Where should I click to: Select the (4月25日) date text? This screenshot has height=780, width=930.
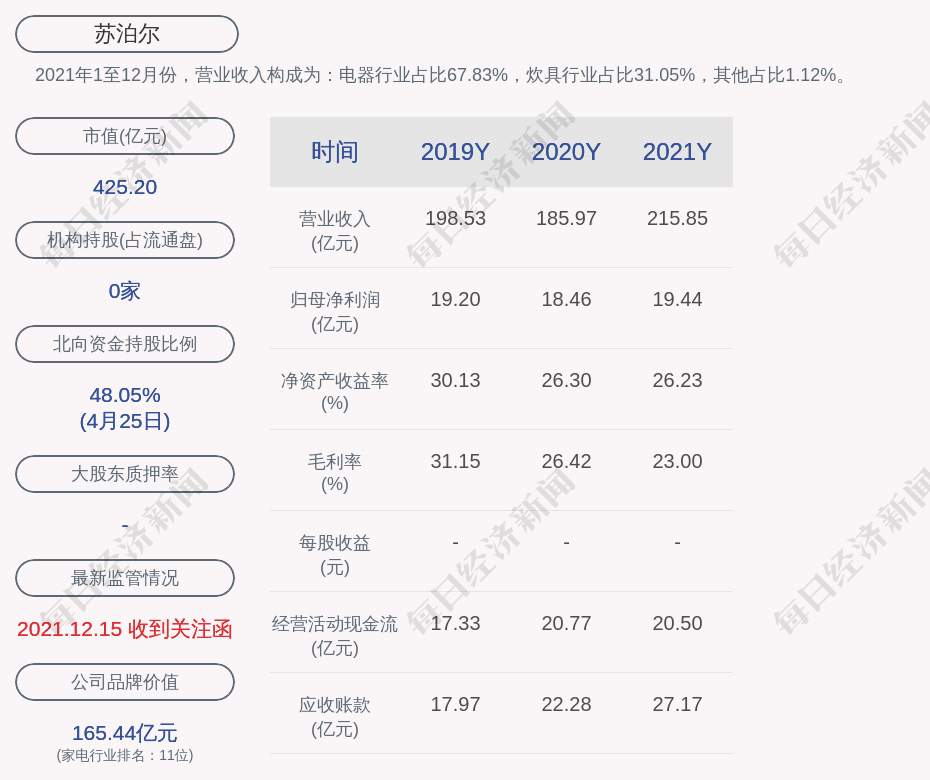point(125,421)
